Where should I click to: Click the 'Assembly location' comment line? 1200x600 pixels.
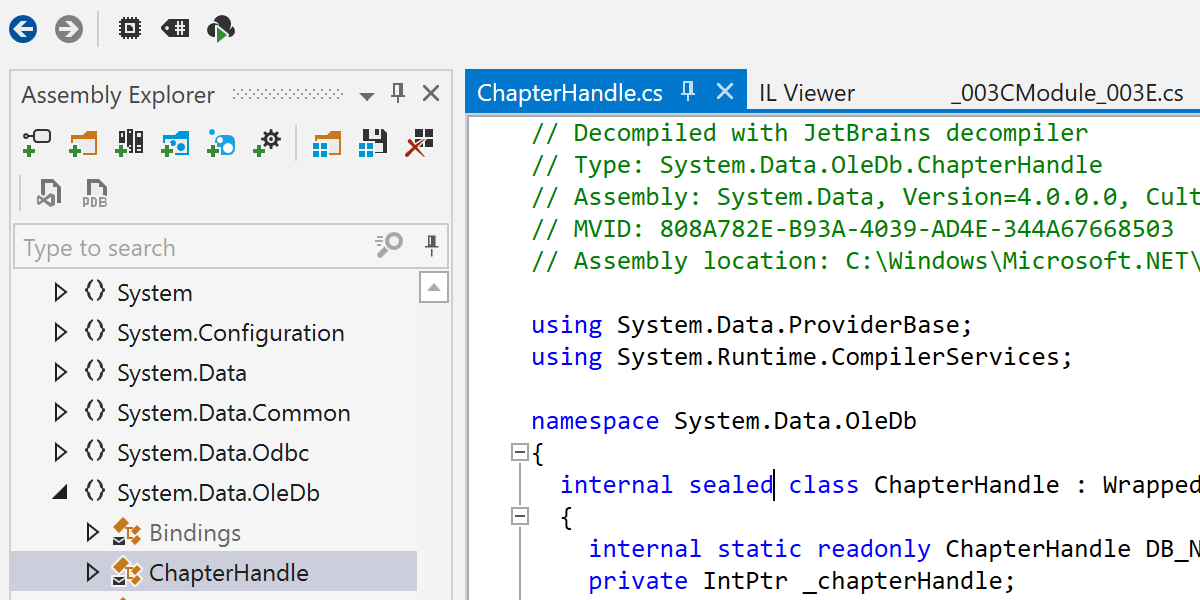pyautogui.click(x=865, y=261)
